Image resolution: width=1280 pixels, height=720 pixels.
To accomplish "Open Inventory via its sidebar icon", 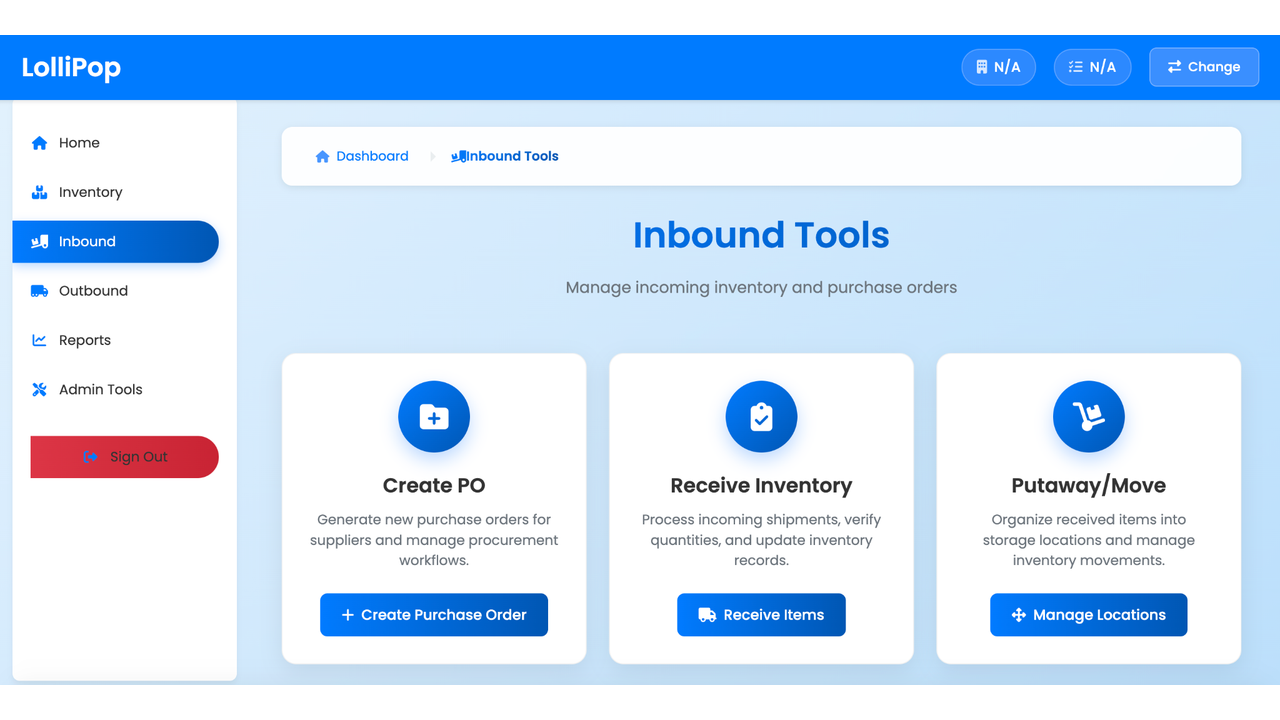I will (38, 192).
